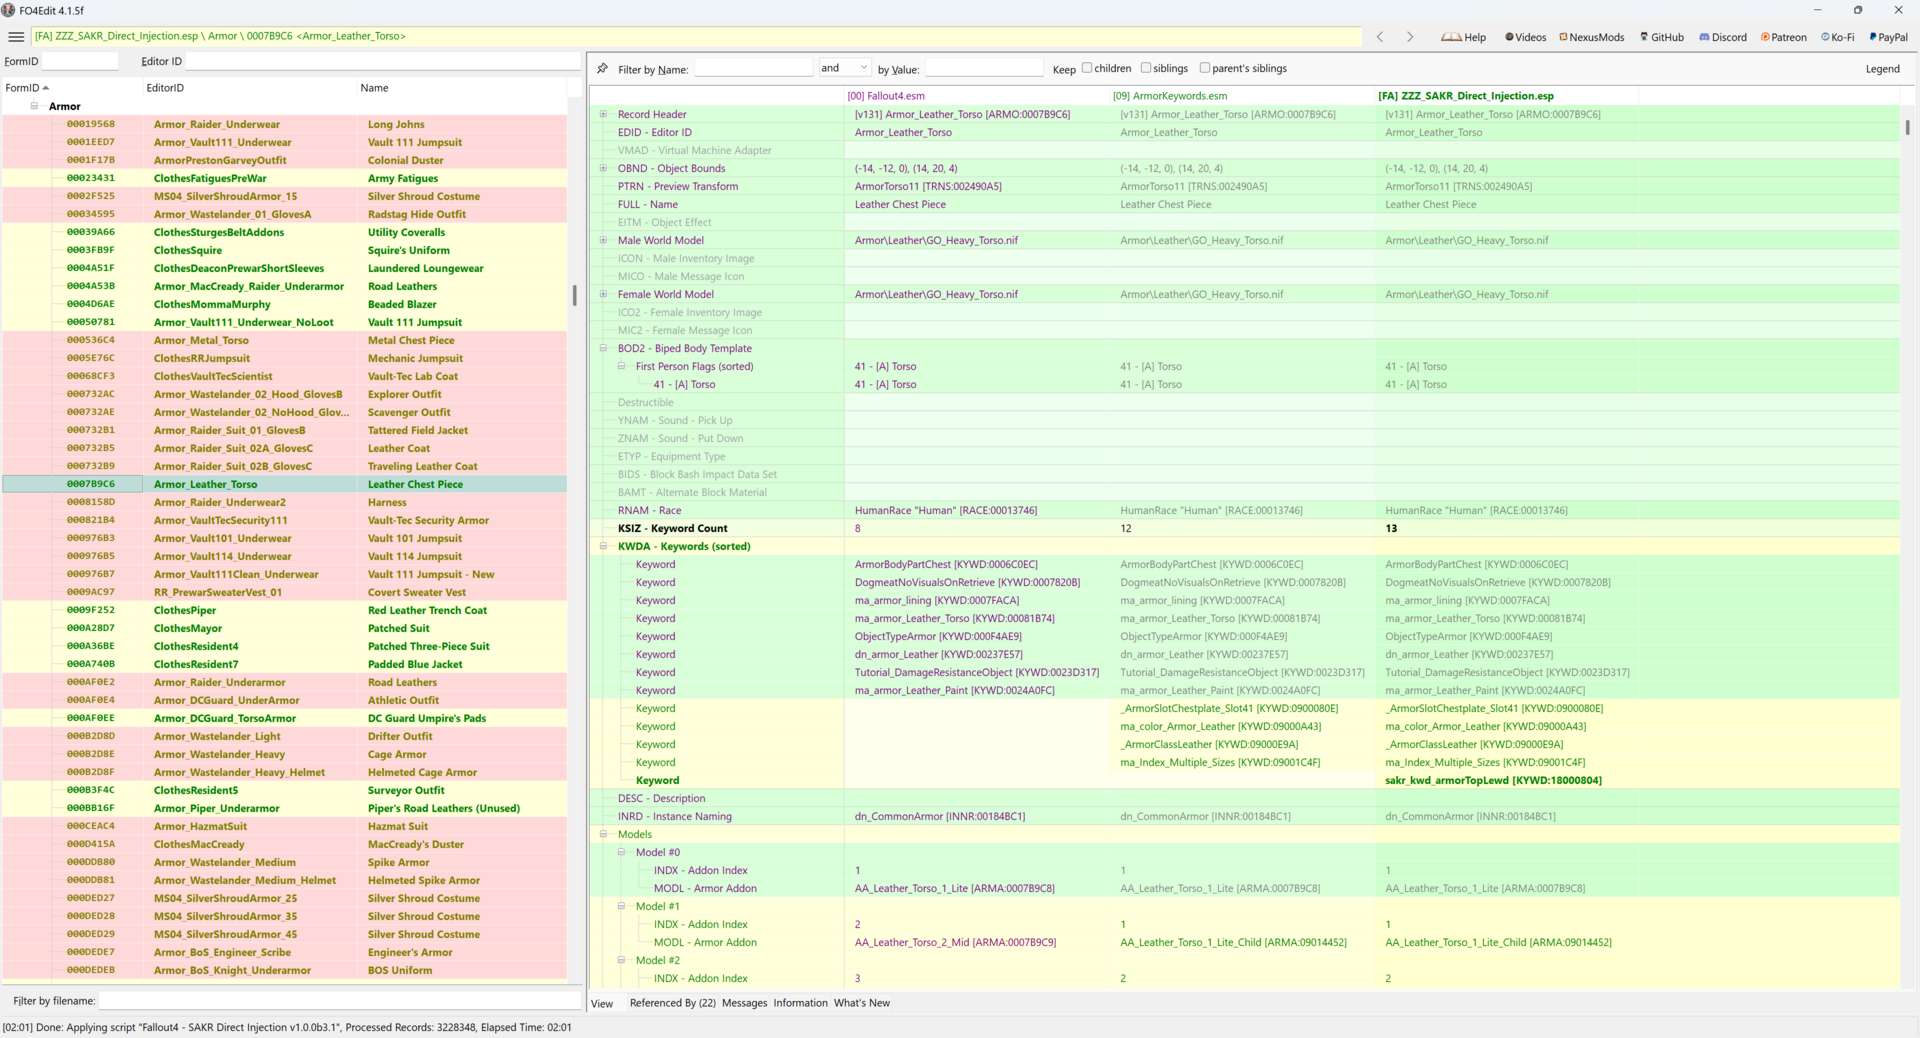Switch to the View tab

(602, 1003)
